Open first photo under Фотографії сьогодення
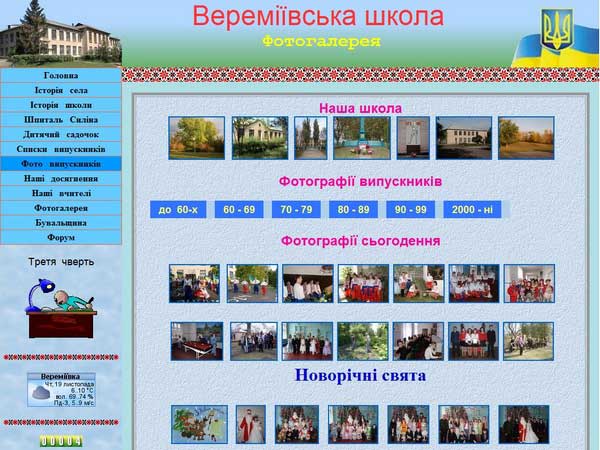This screenshot has width=600, height=450. pos(194,283)
